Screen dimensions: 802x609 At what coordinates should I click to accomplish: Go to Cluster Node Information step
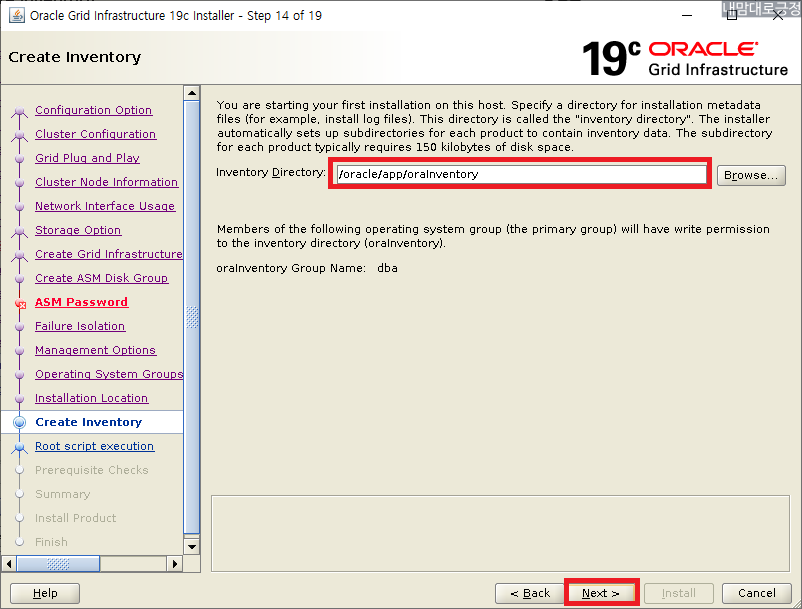(106, 183)
